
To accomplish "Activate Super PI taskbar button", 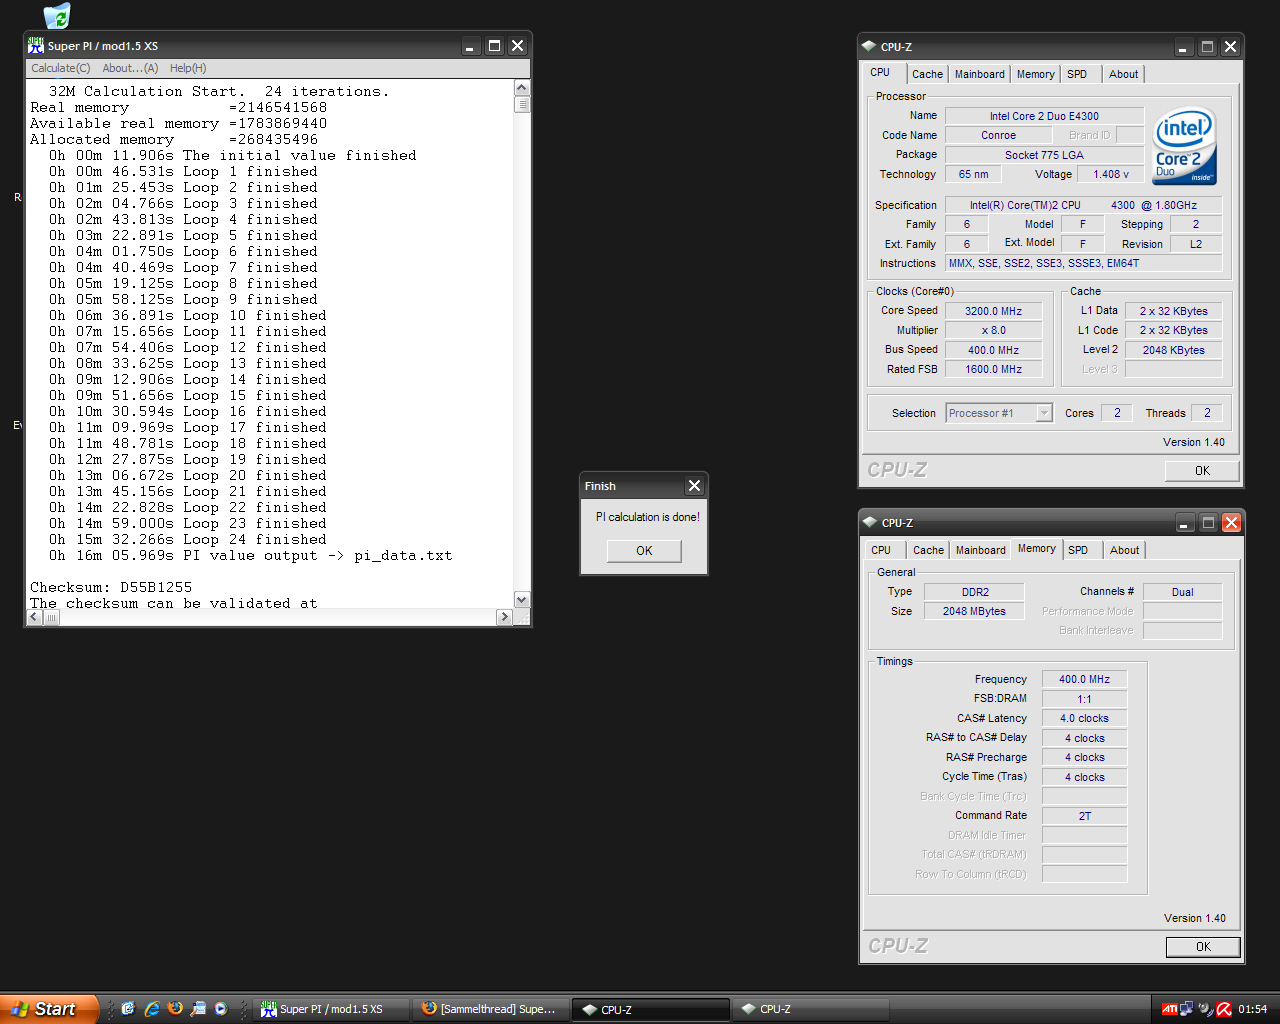I will (x=331, y=1009).
